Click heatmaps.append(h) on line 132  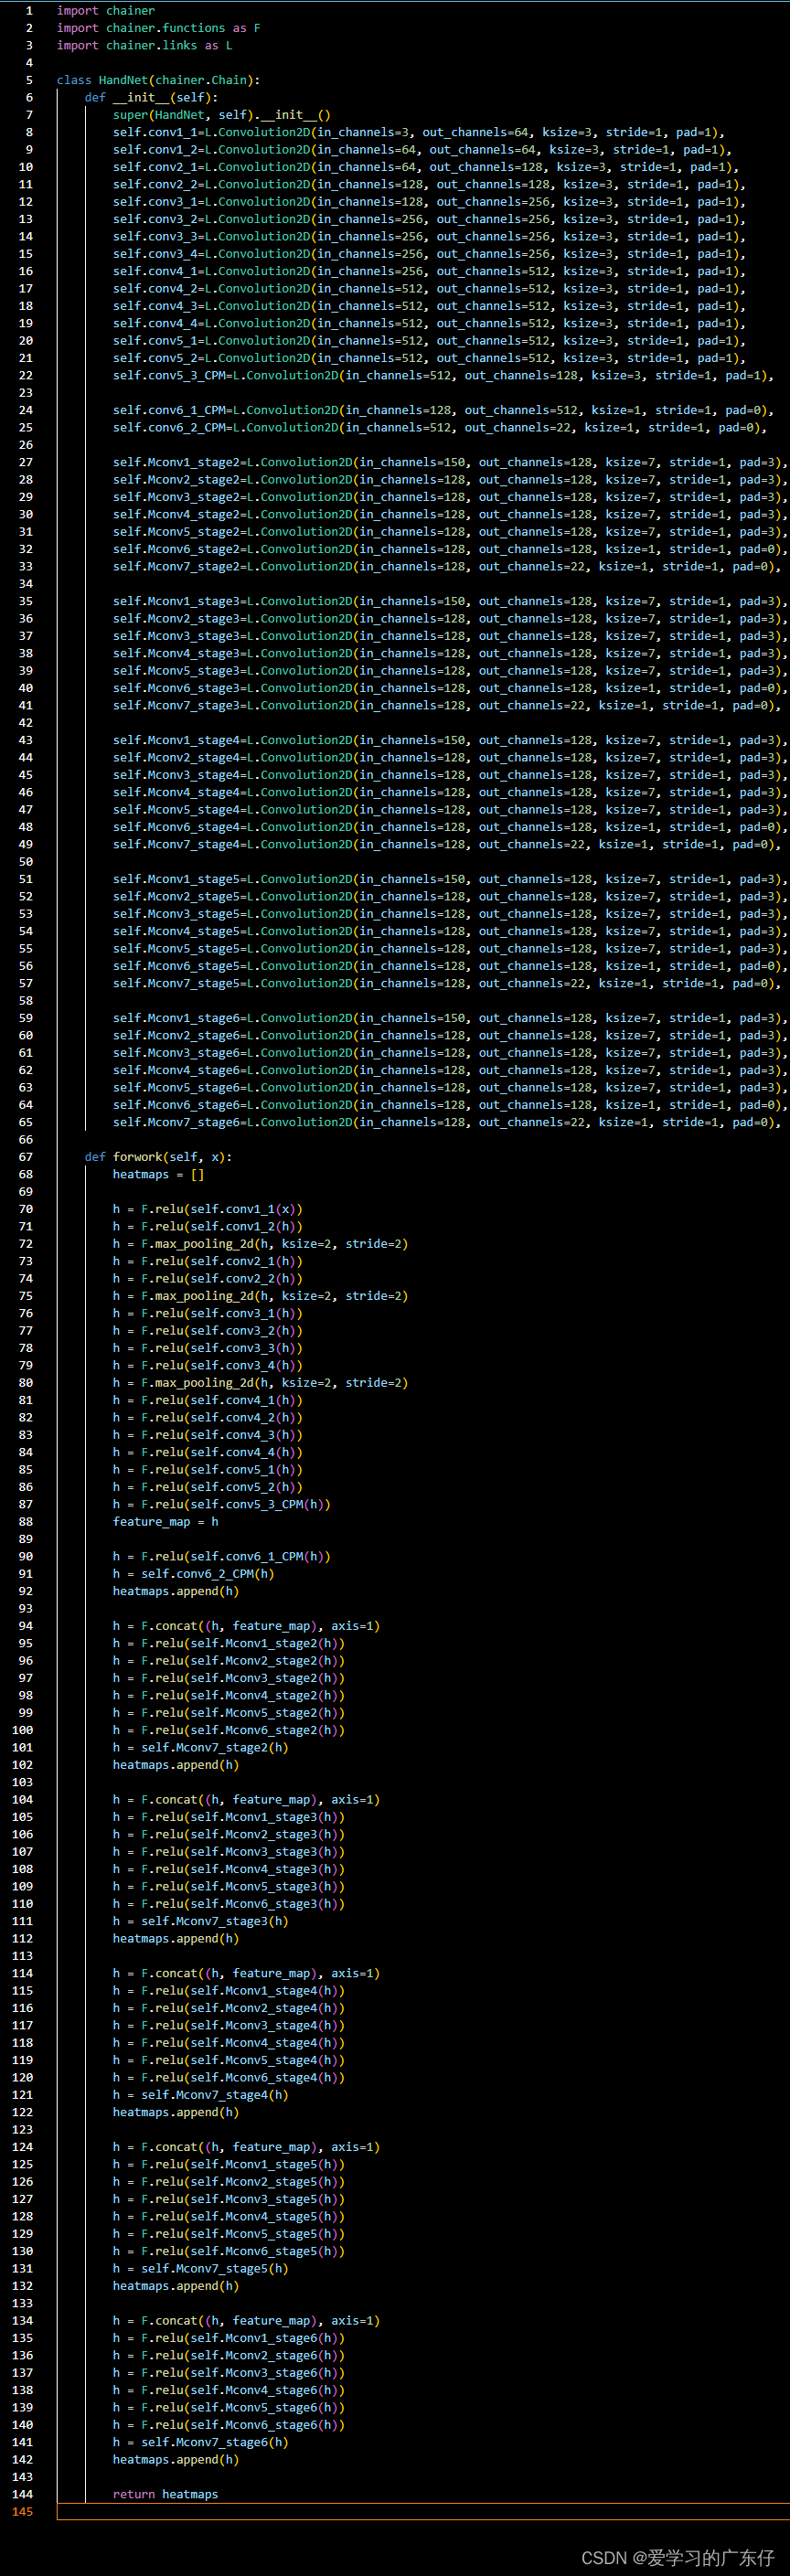click(176, 2286)
